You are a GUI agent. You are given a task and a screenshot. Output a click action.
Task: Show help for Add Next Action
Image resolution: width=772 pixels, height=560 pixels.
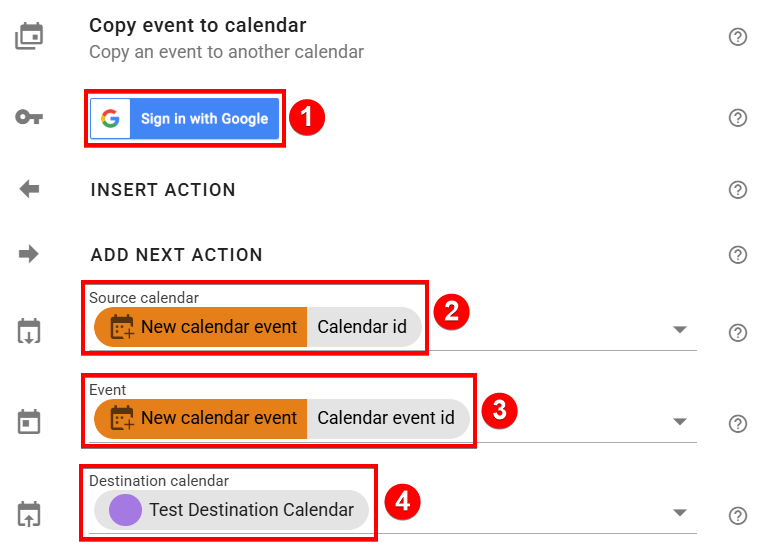point(738,254)
